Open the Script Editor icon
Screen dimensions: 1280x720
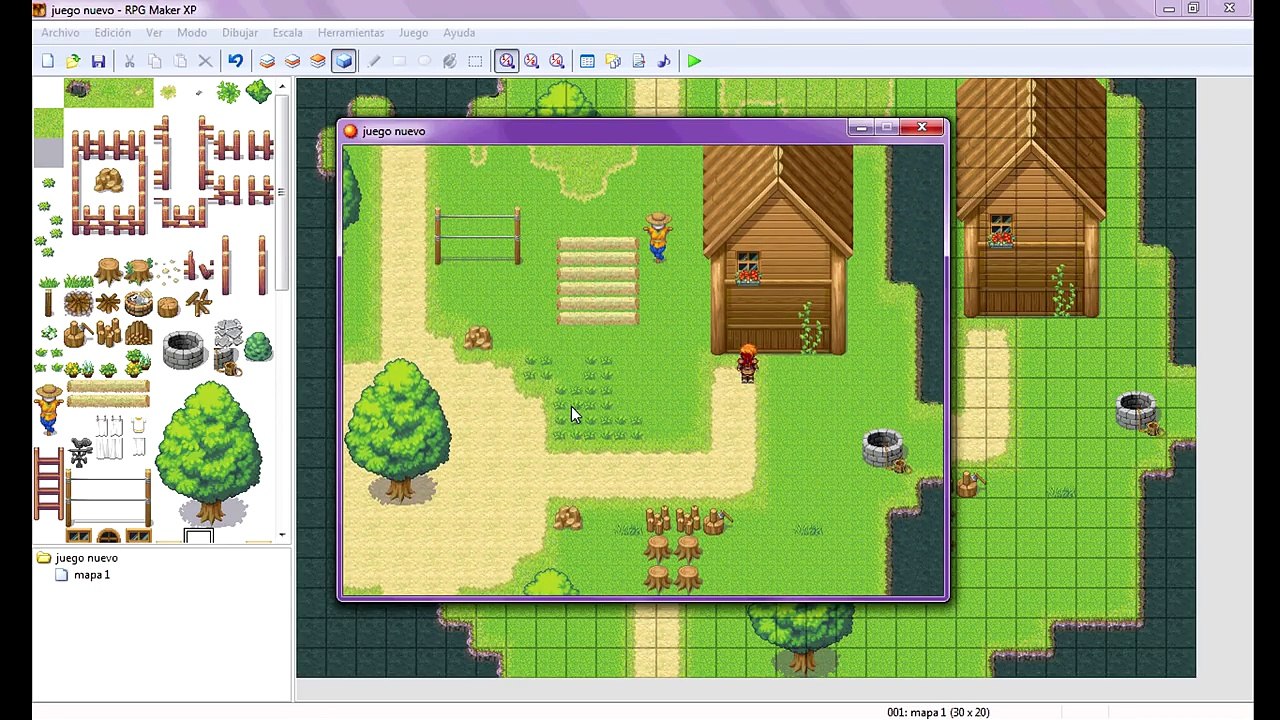tap(638, 61)
